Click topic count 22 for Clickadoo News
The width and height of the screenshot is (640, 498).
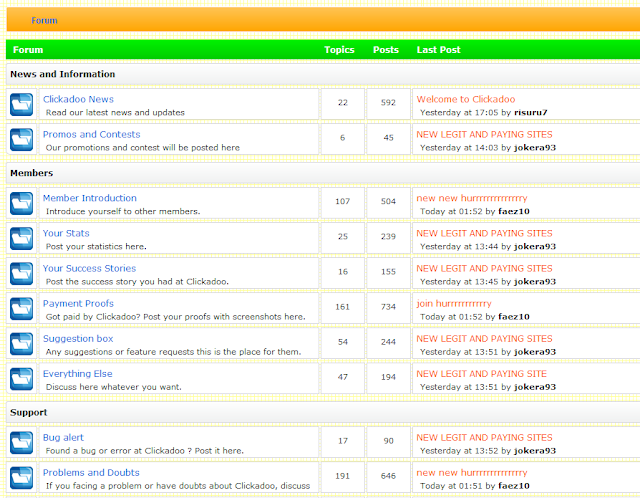[343, 103]
